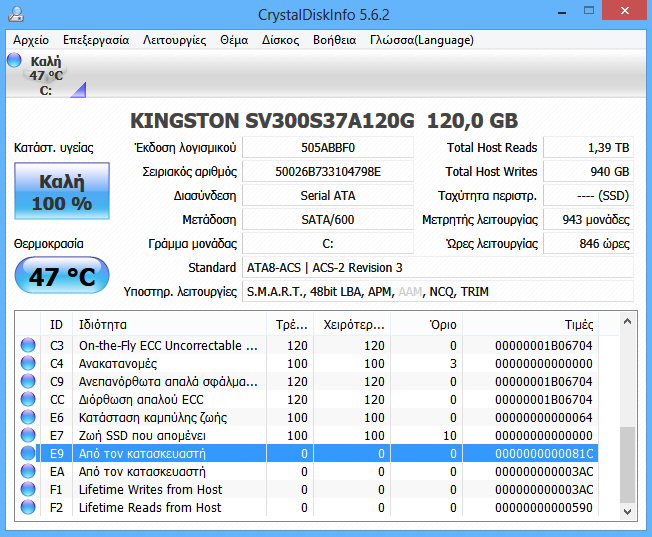Click the scroll up arrow of attribute list
Screen dimensions: 652x537
tap(627, 321)
